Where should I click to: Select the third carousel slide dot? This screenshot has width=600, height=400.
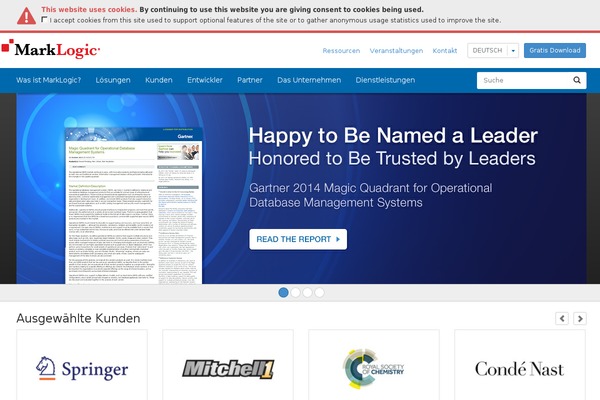click(307, 292)
